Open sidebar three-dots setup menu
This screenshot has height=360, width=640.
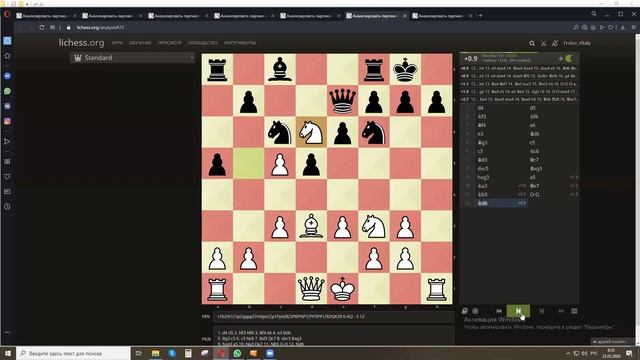click(x=7, y=332)
